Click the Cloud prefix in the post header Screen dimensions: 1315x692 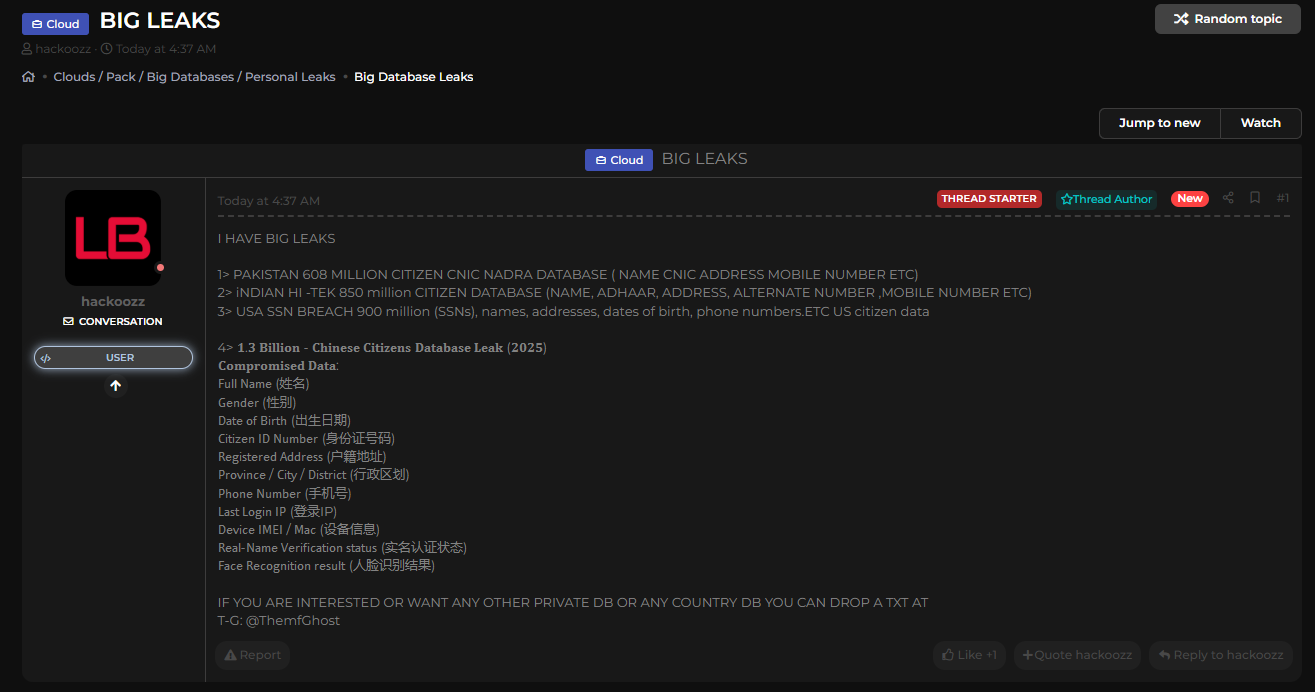click(x=618, y=160)
